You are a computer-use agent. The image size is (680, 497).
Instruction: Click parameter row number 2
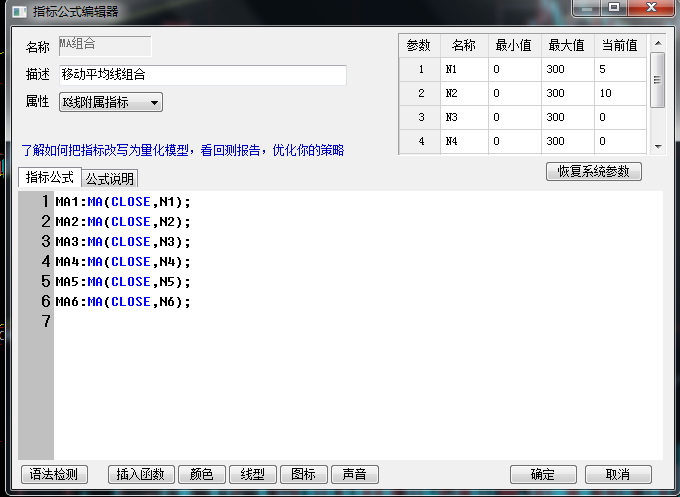tap(421, 93)
